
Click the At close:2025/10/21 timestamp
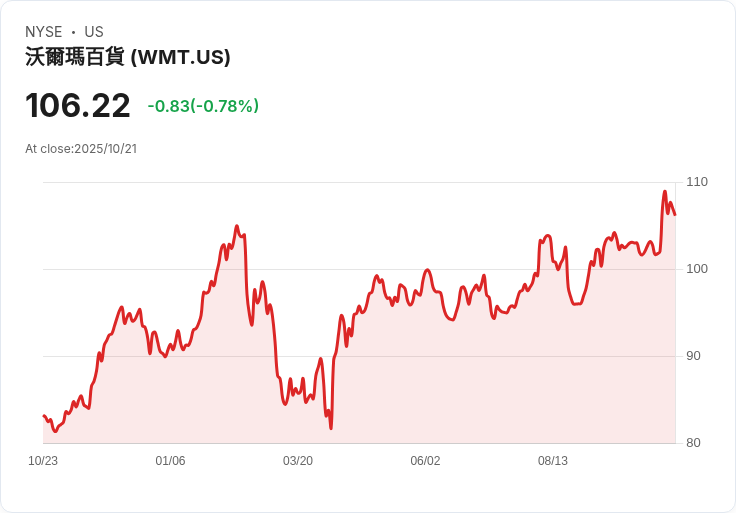tap(81, 149)
